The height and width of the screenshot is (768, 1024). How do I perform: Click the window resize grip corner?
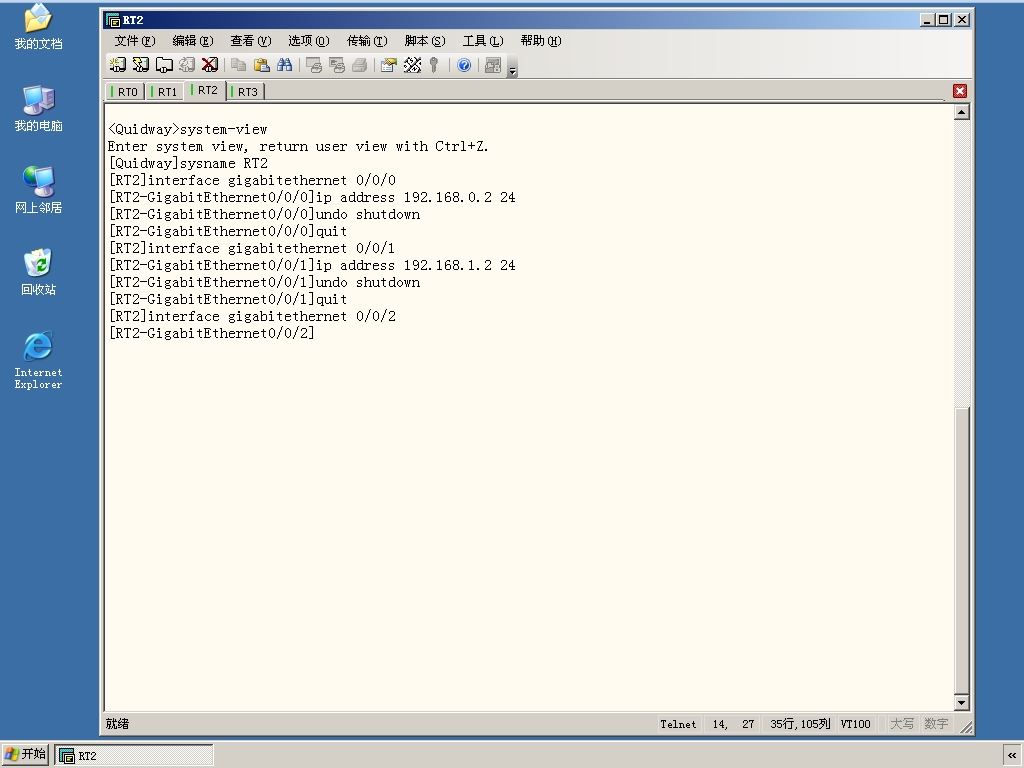point(965,727)
